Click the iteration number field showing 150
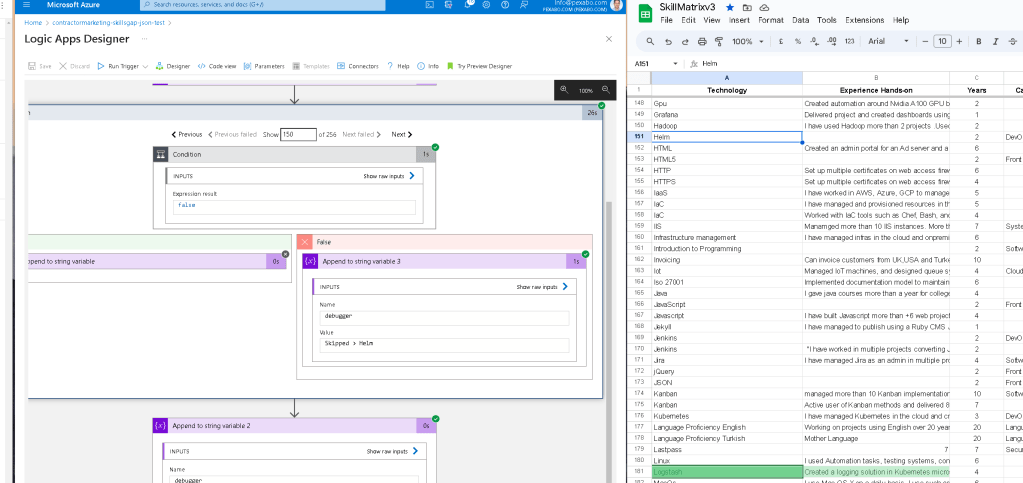This screenshot has width=1023, height=483. (298, 134)
